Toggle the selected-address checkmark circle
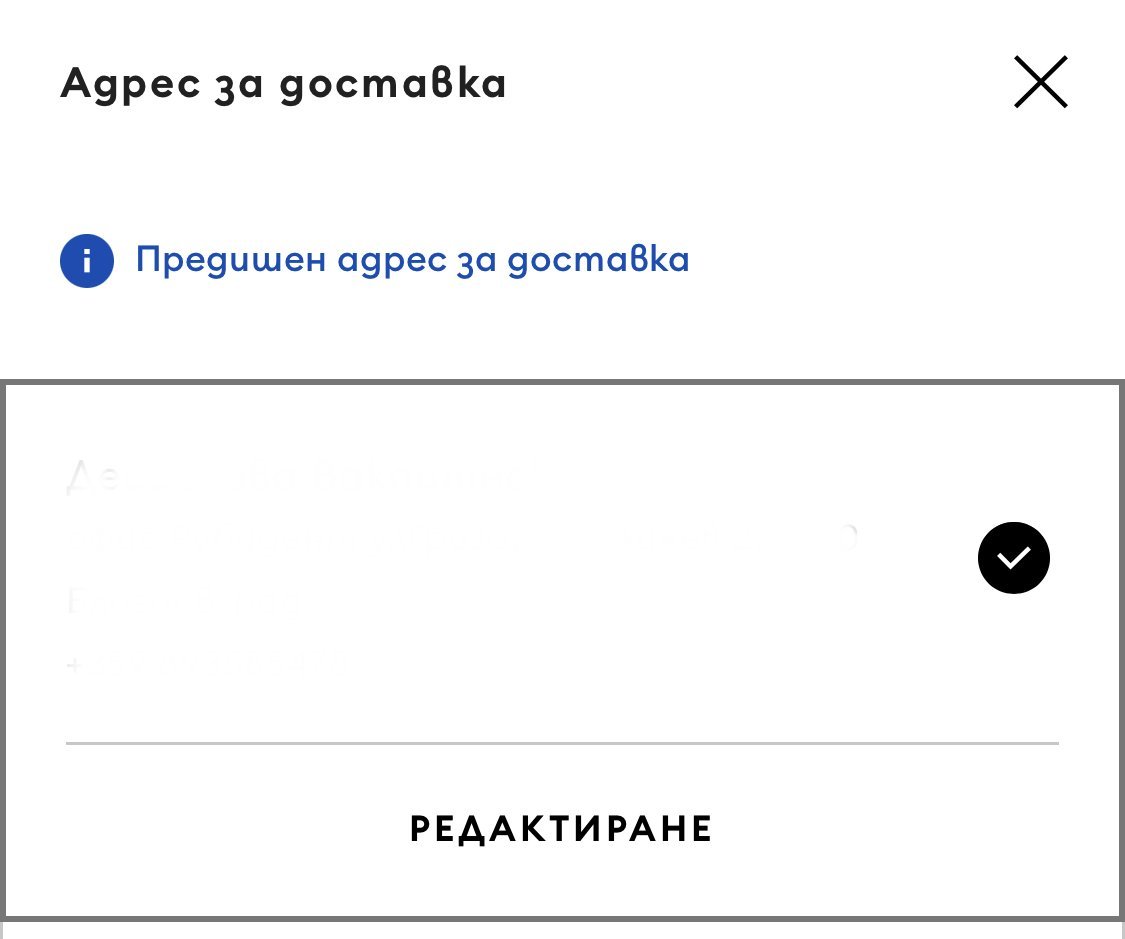Viewport: 1125px width, 939px height. tap(1013, 558)
